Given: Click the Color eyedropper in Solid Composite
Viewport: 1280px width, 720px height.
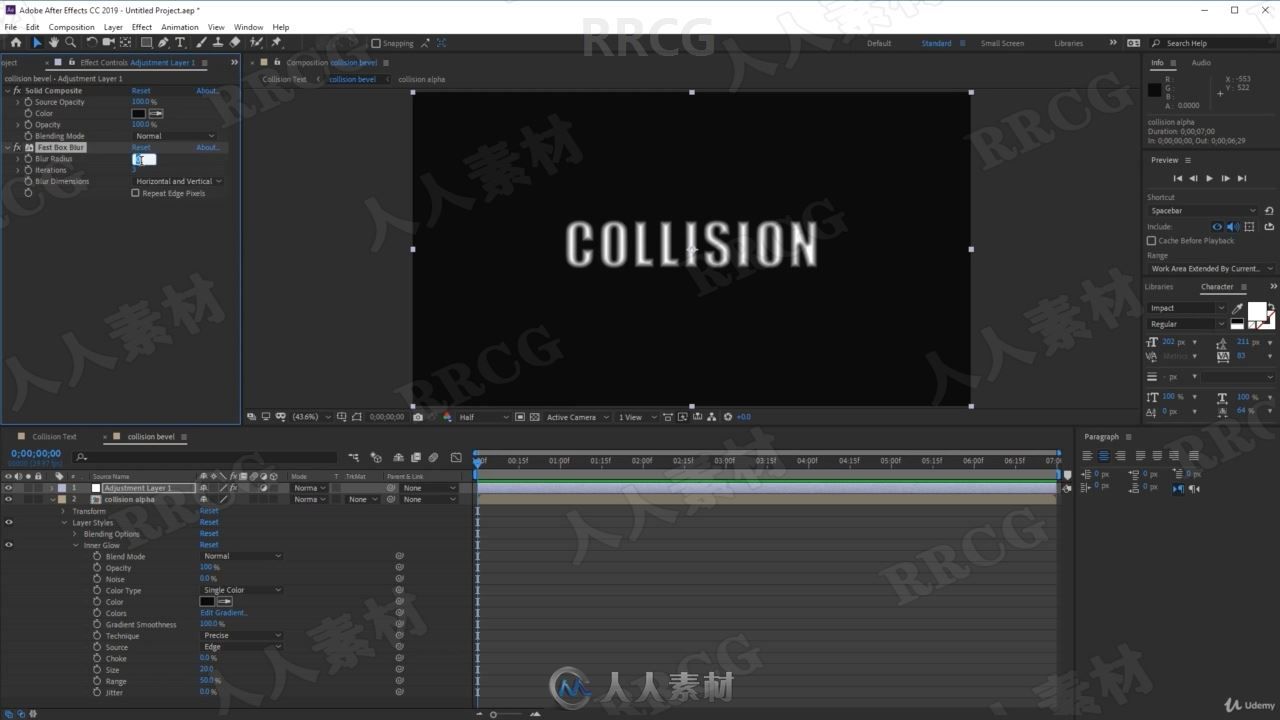Looking at the screenshot, I should [x=156, y=113].
